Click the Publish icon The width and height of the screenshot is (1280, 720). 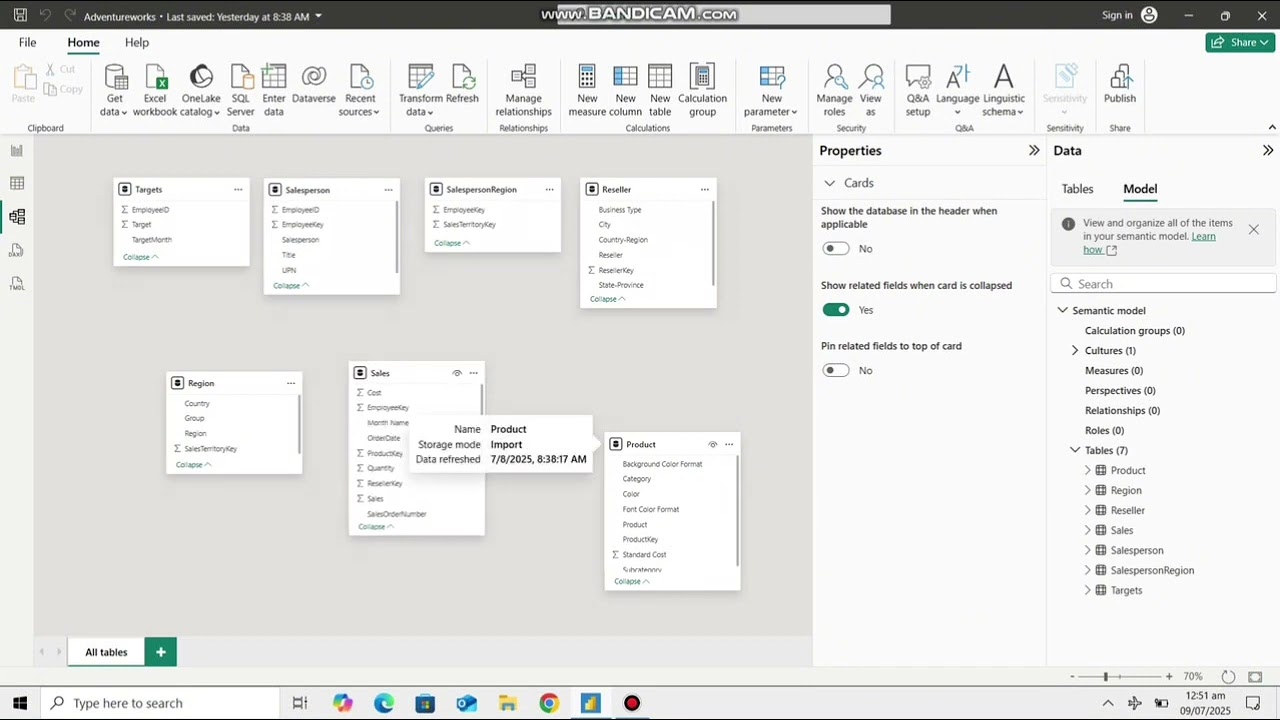(1120, 78)
